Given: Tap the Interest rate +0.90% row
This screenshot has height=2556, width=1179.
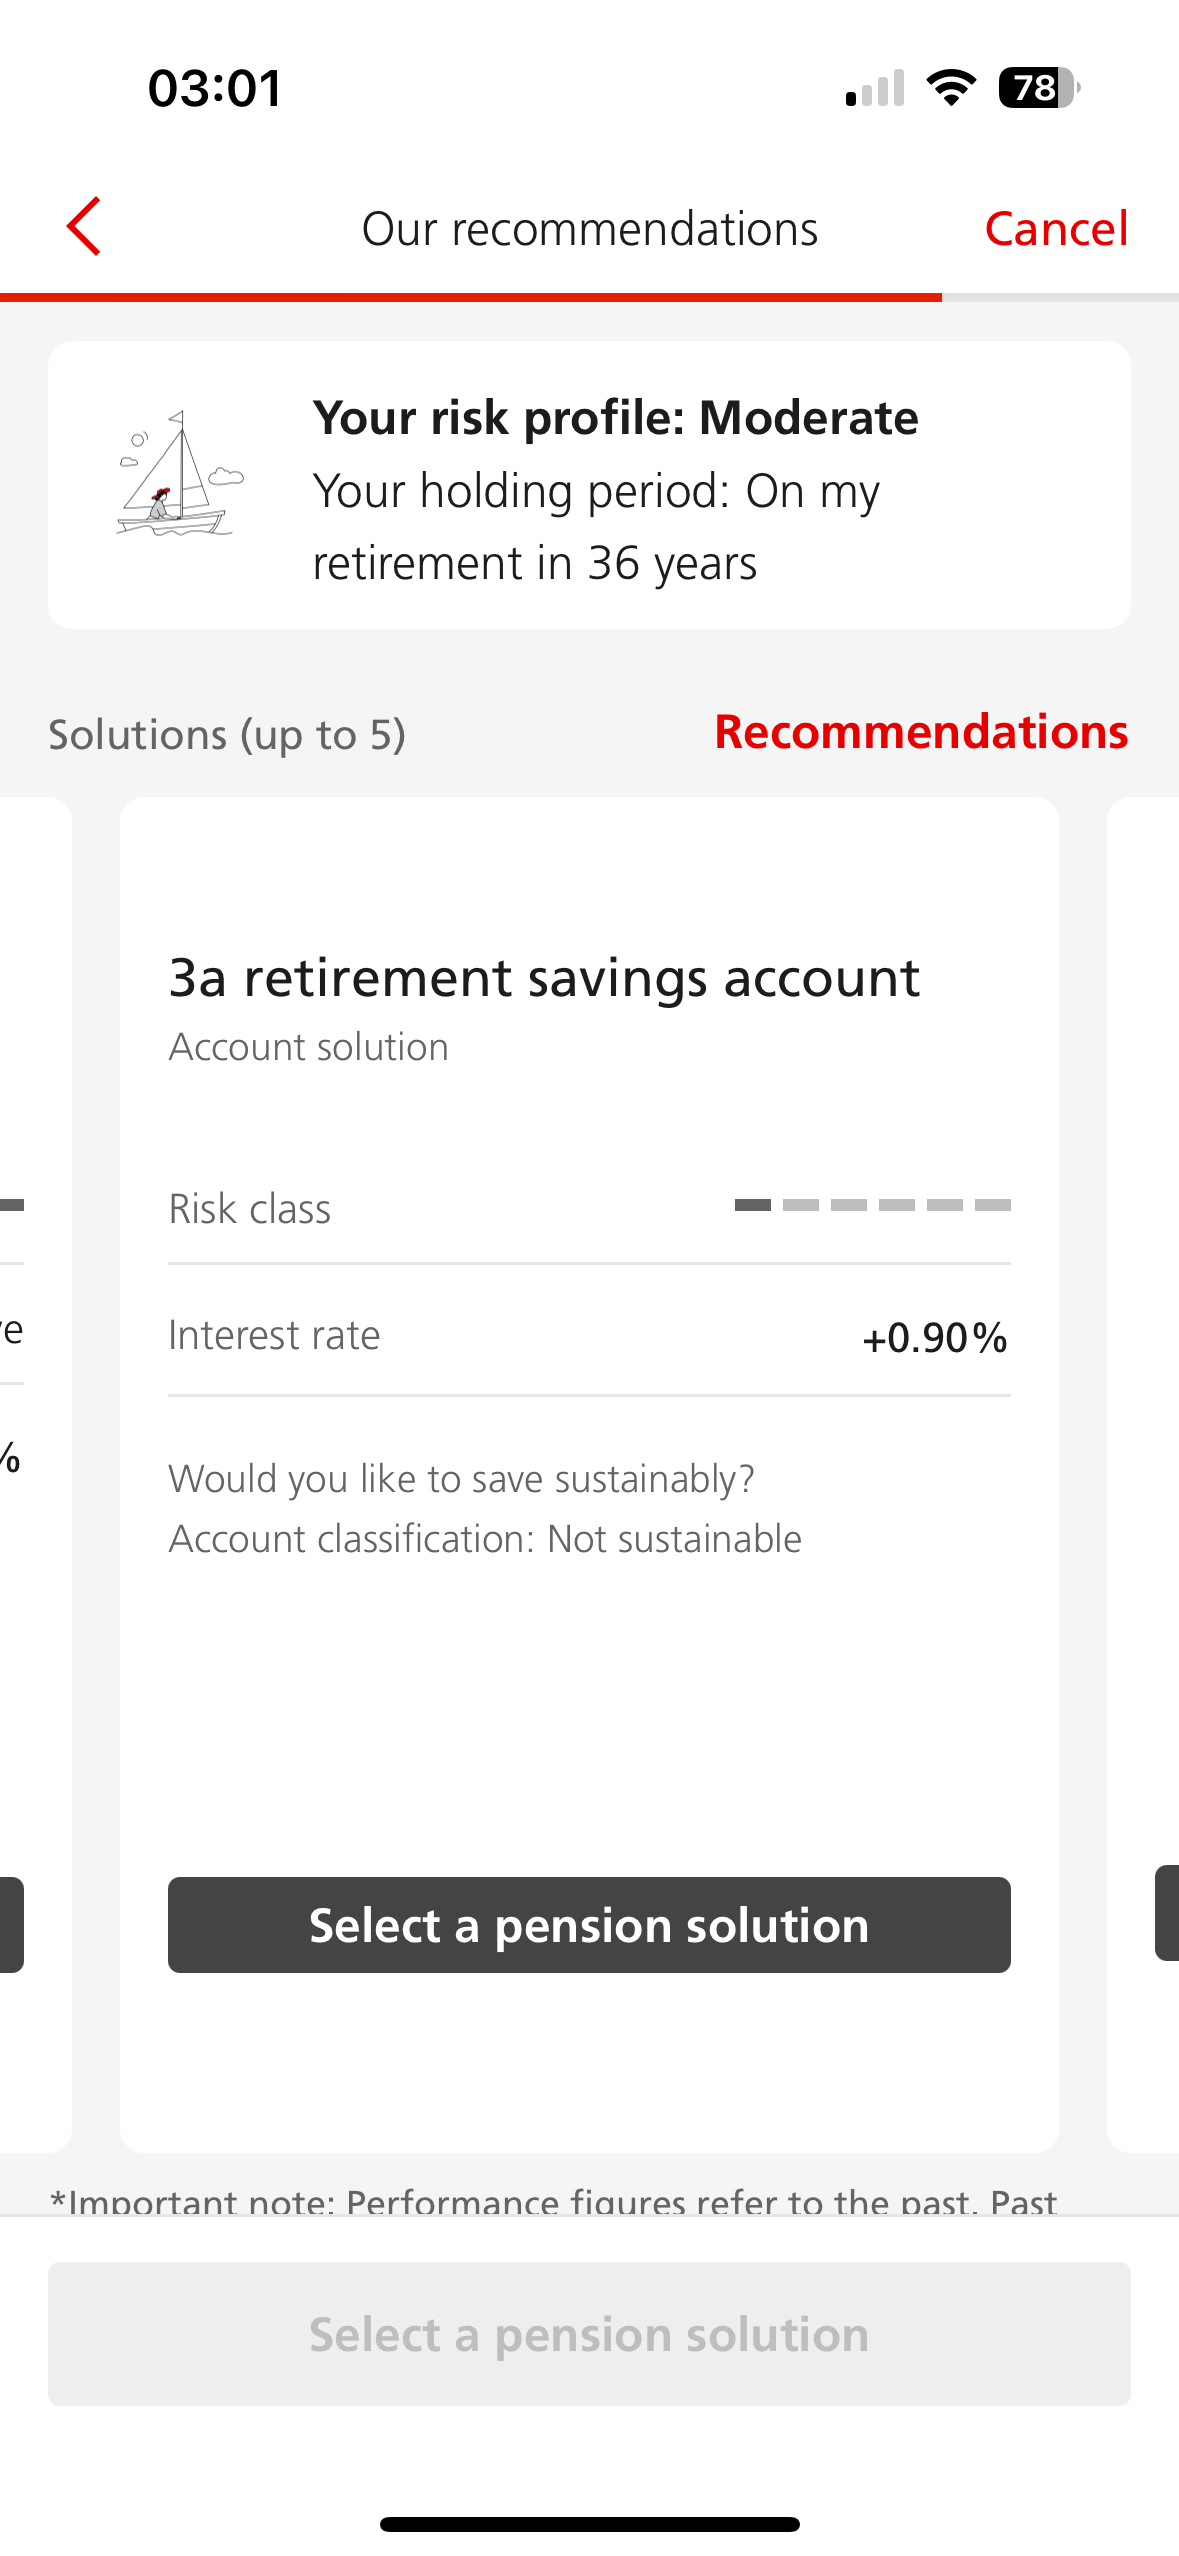Looking at the screenshot, I should pos(589,1336).
